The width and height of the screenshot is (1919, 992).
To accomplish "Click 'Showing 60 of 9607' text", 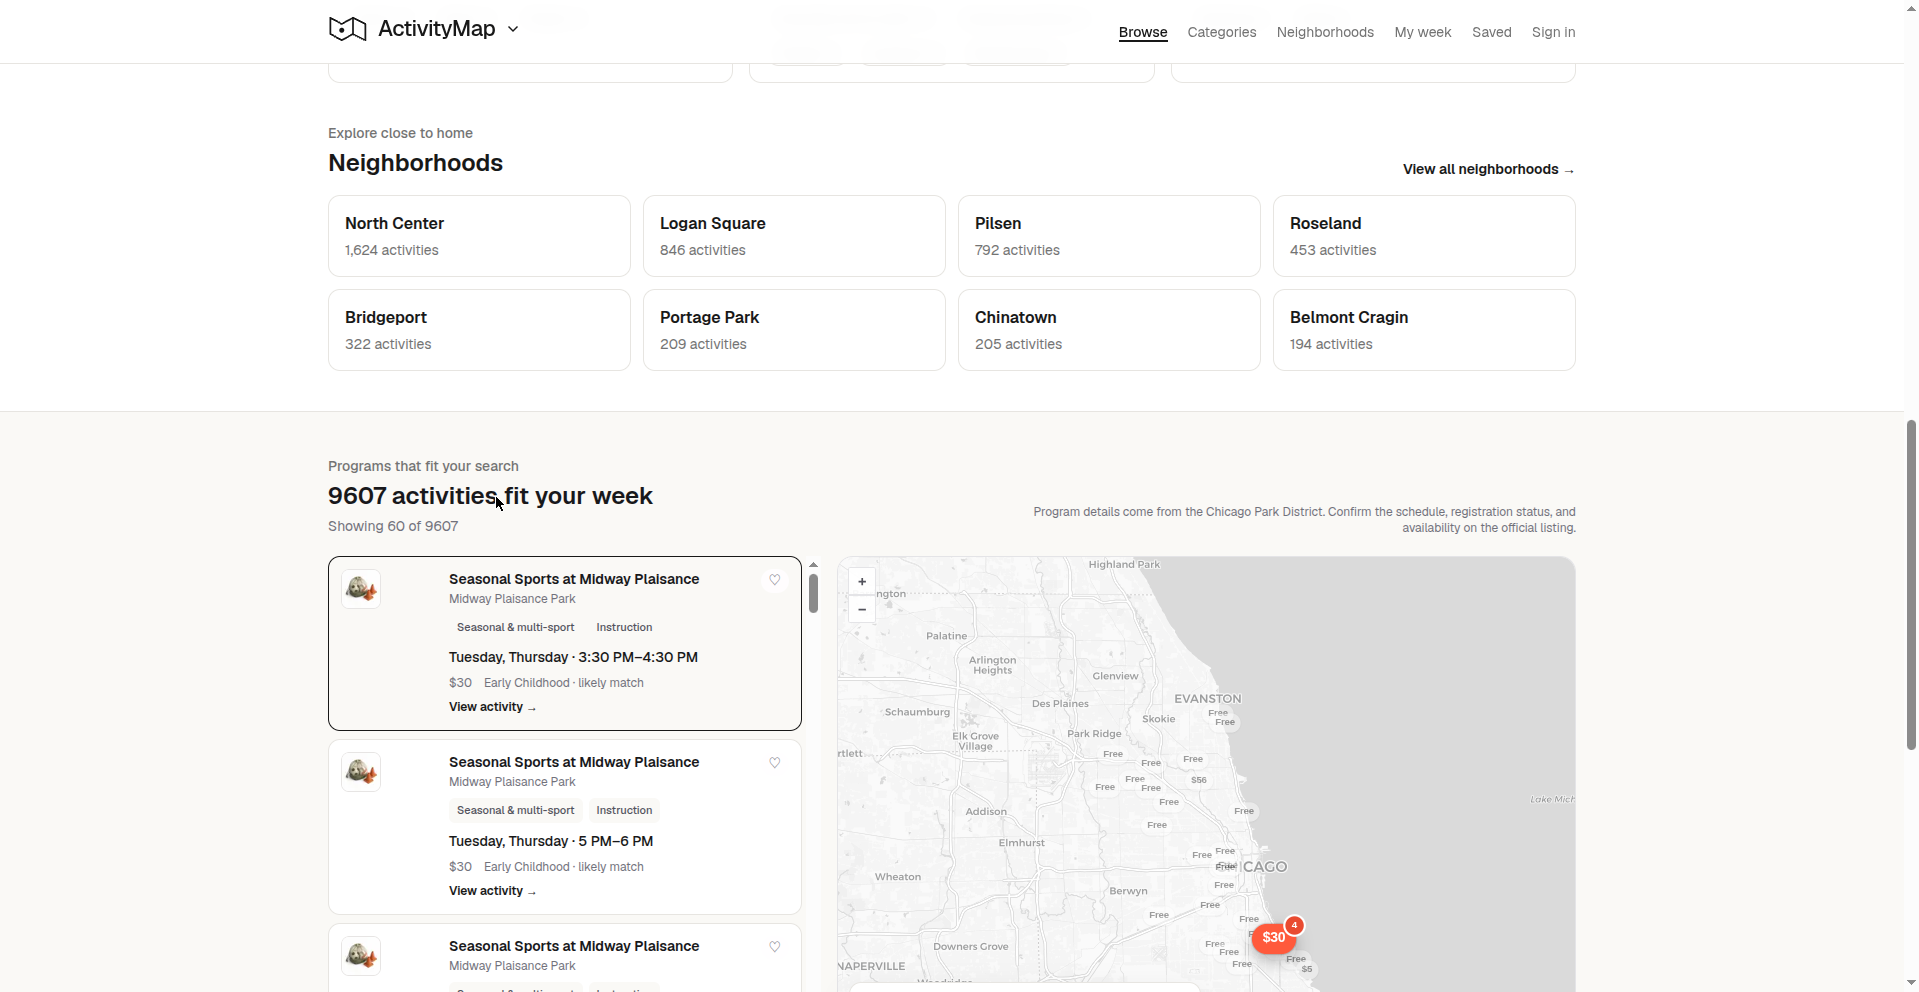I will [393, 526].
